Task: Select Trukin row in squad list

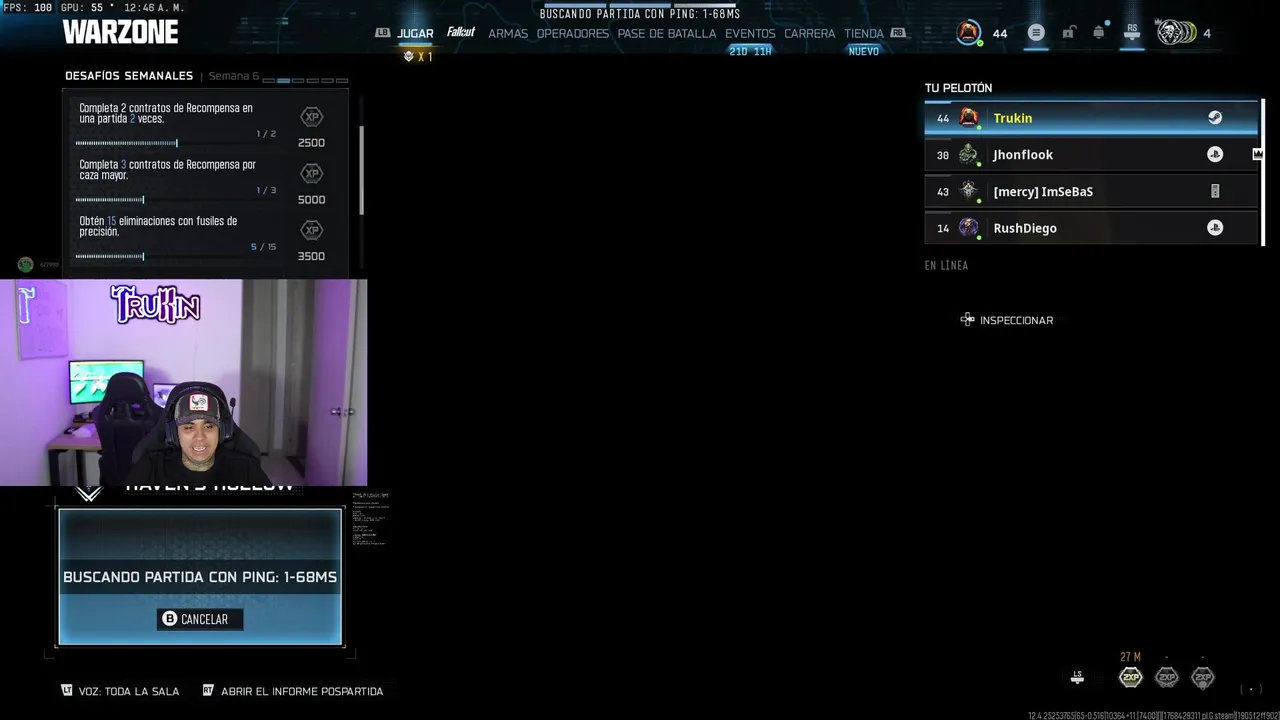Action: [x=1091, y=118]
